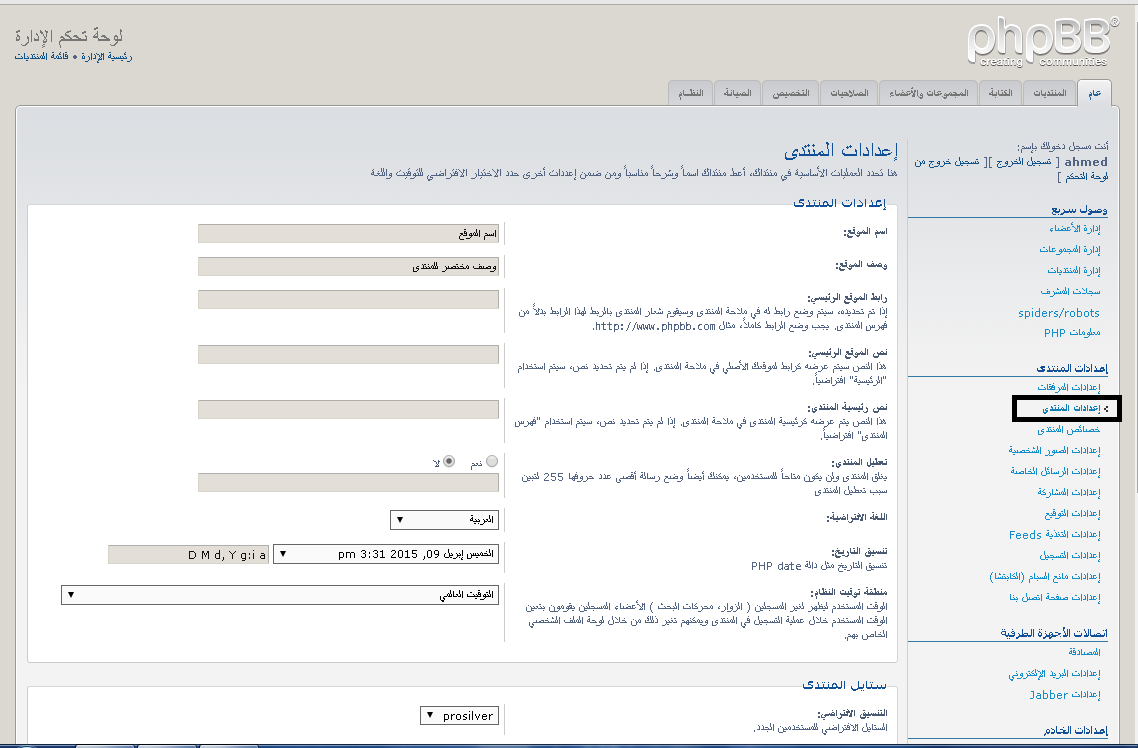Open إعدادات Jabber sidebar link

1065,695
